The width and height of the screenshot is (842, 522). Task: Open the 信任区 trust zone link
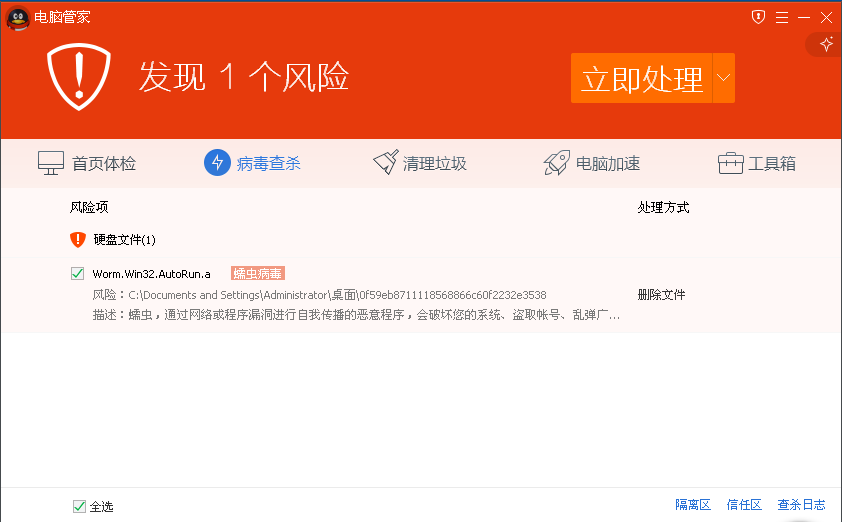744,505
